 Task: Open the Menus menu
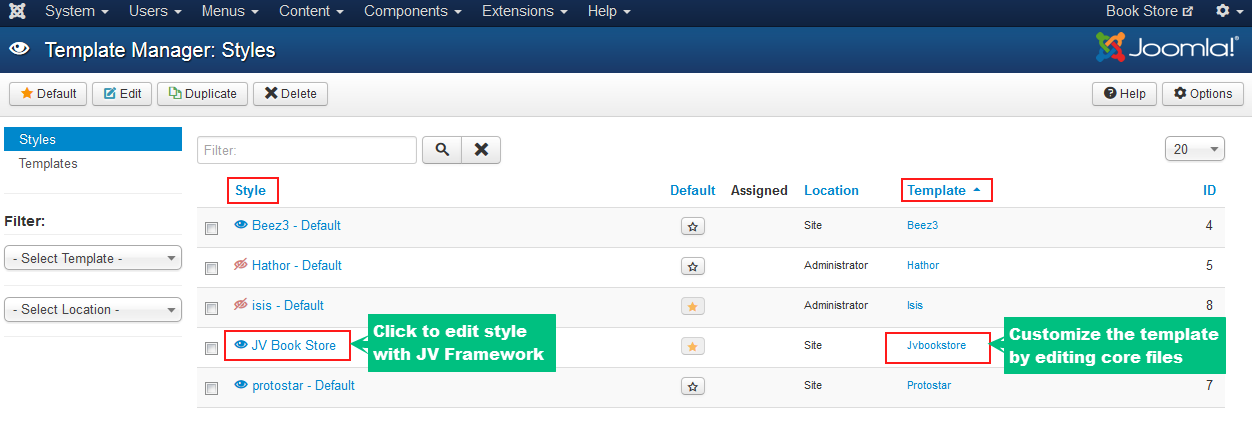point(230,11)
